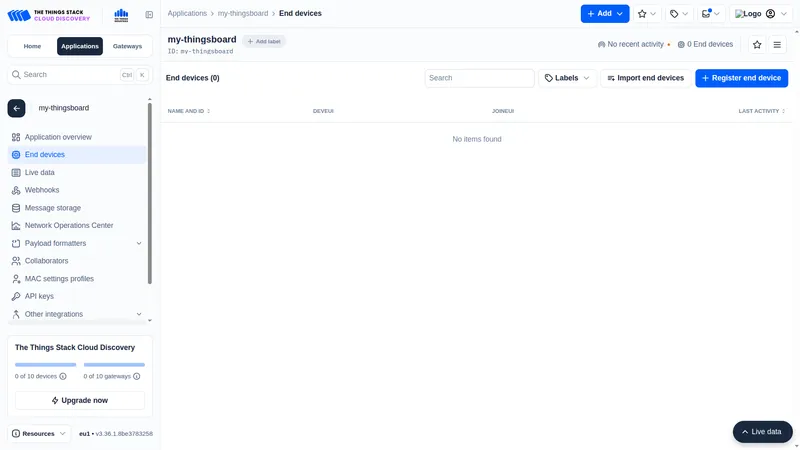Click the my-thingsboard breadcrumb link
Screen dimensions: 800x450
(243, 13)
